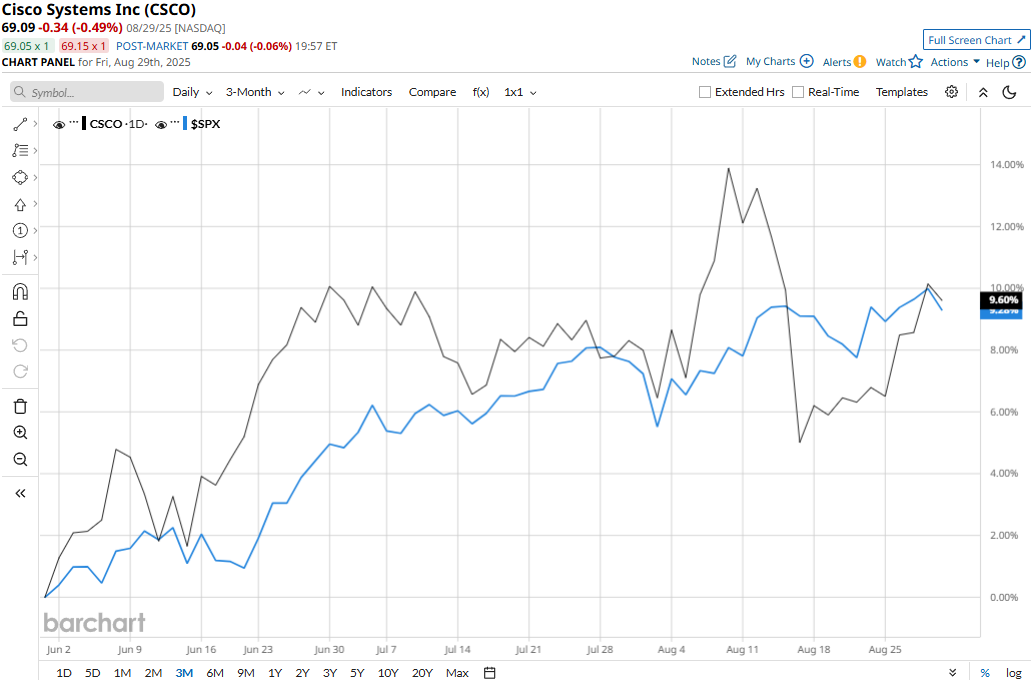1032x680 pixels.
Task: Click the CSCO ·1D· series label
Action: [118, 124]
